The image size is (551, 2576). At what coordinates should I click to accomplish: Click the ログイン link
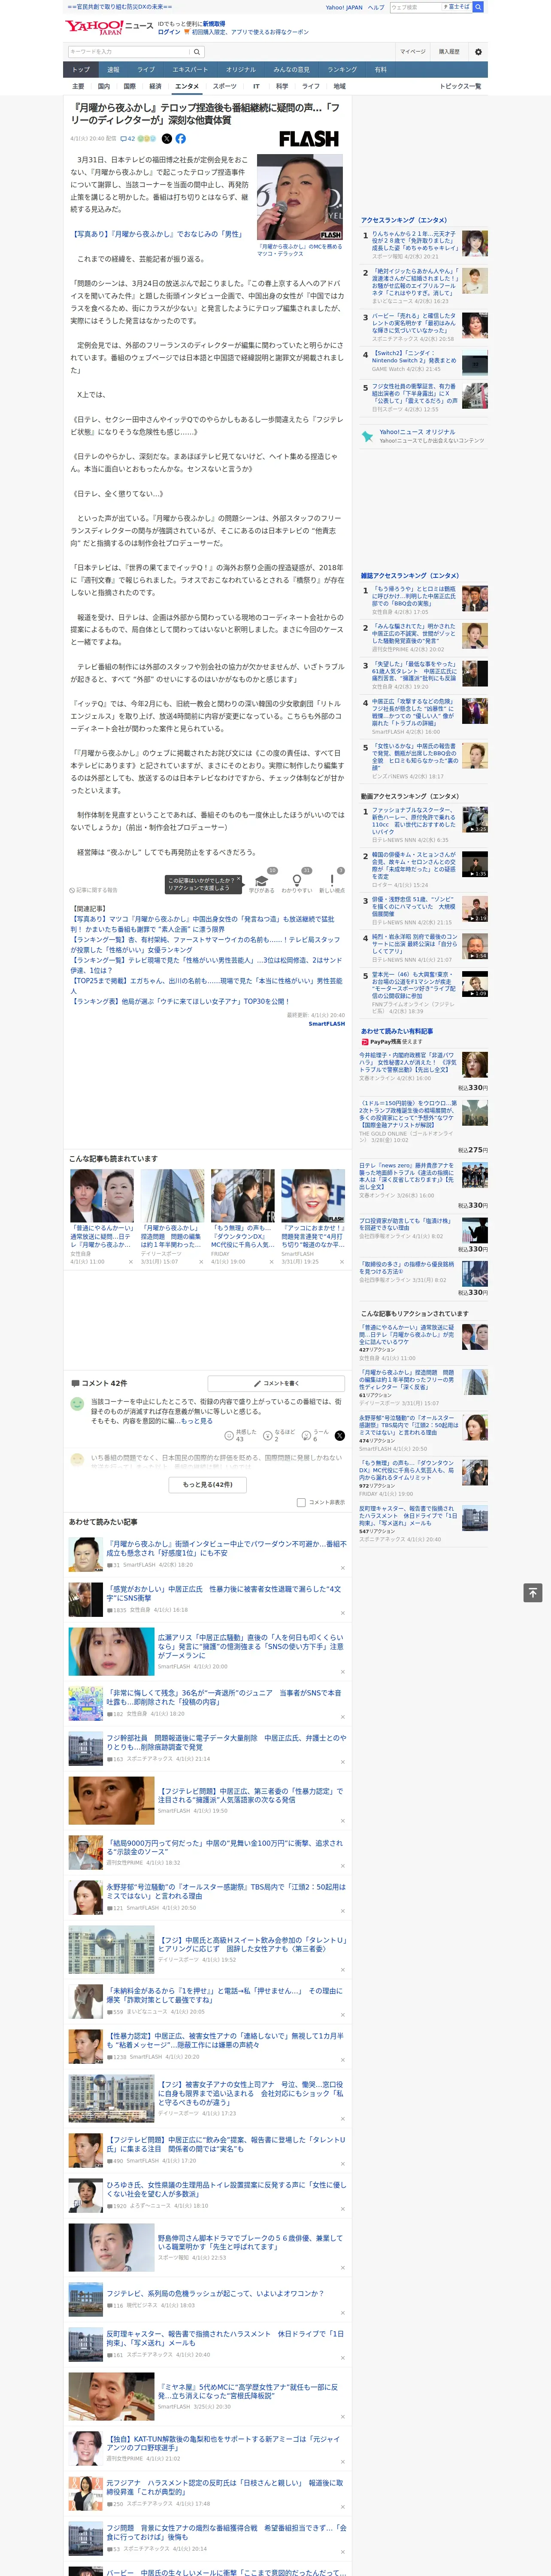point(169,32)
